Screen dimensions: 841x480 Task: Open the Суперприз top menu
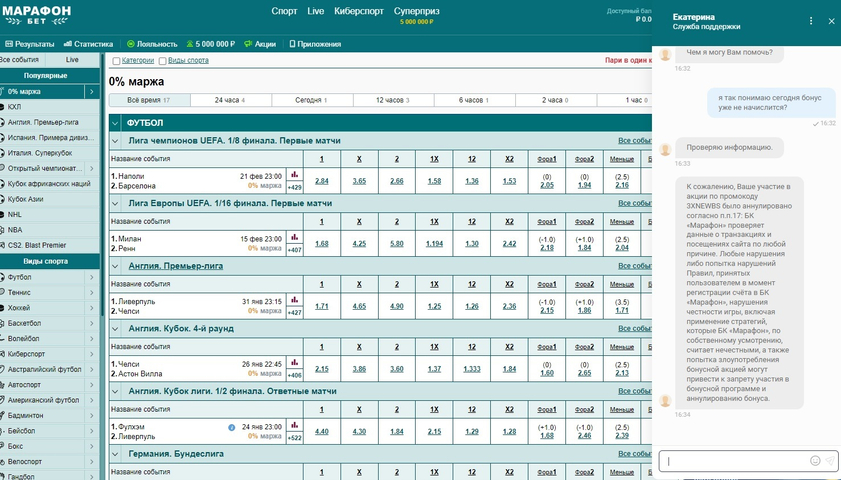pyautogui.click(x=417, y=11)
